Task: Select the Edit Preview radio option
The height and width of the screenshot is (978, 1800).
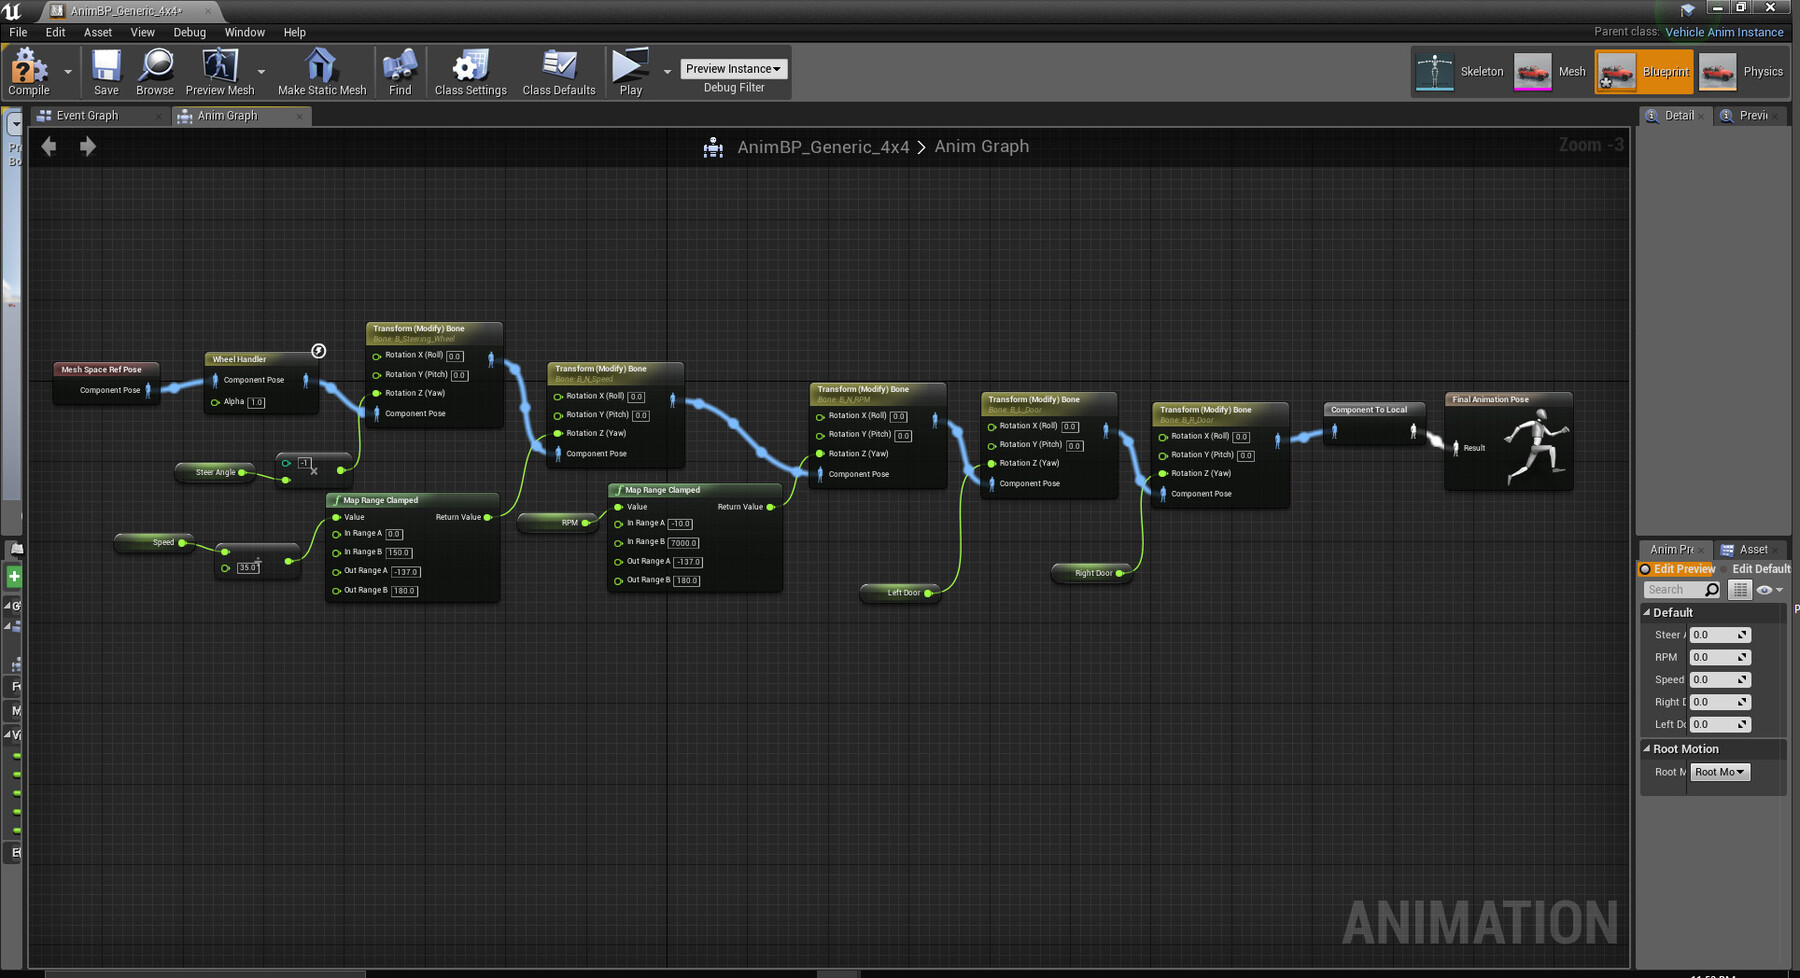Action: click(1645, 569)
